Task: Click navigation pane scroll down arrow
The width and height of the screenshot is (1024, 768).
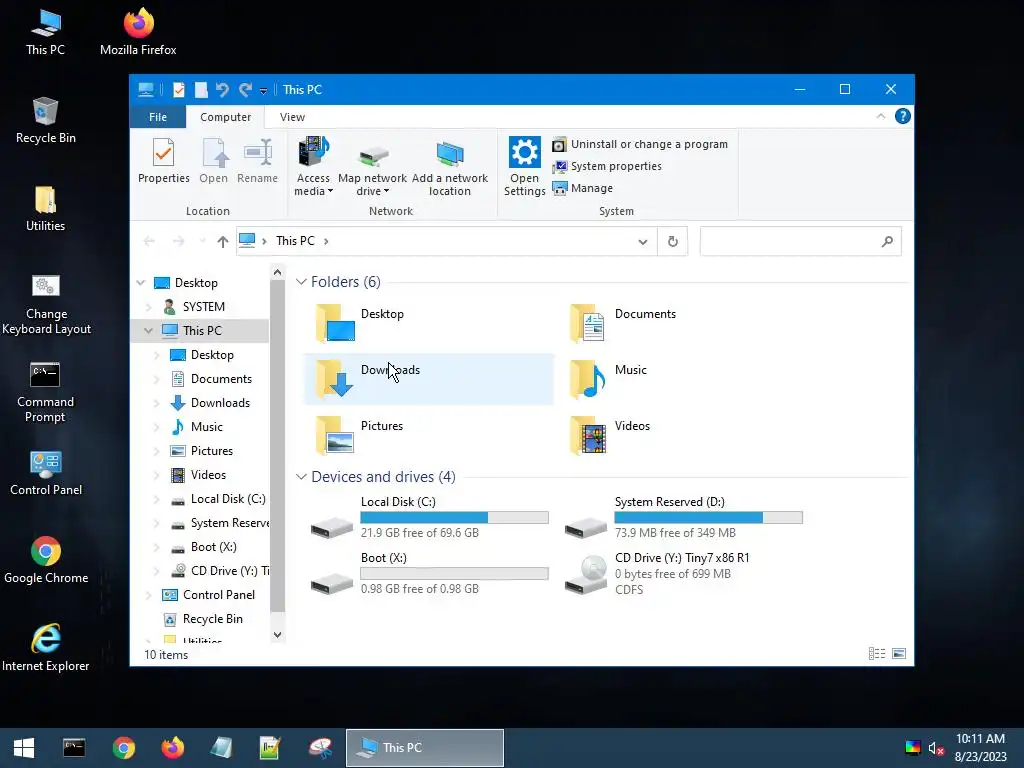Action: (278, 635)
